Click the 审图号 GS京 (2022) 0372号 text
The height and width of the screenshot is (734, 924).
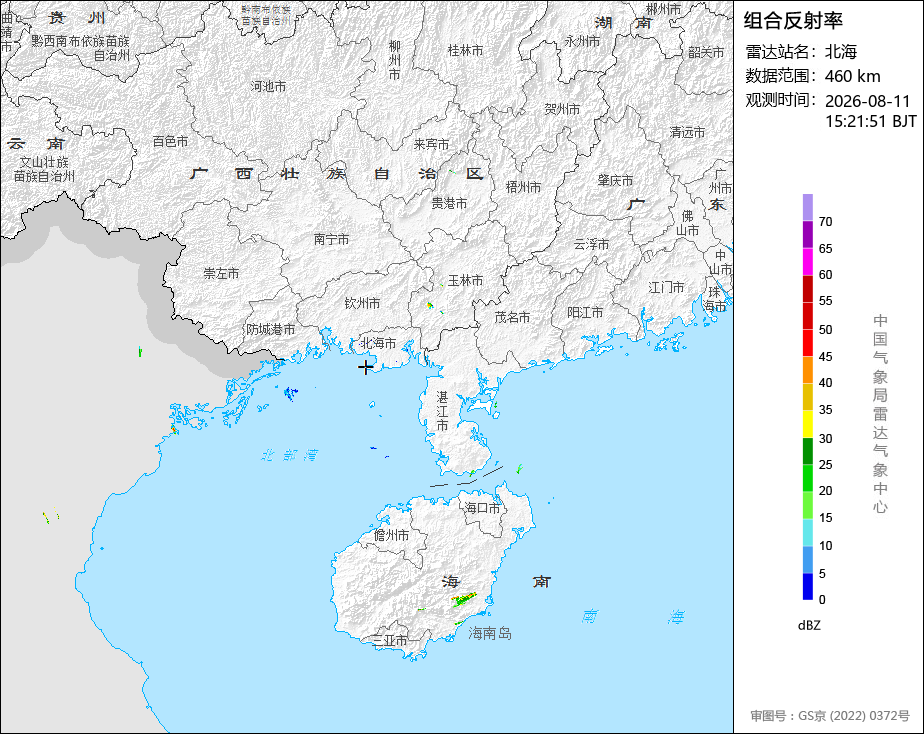point(830,716)
